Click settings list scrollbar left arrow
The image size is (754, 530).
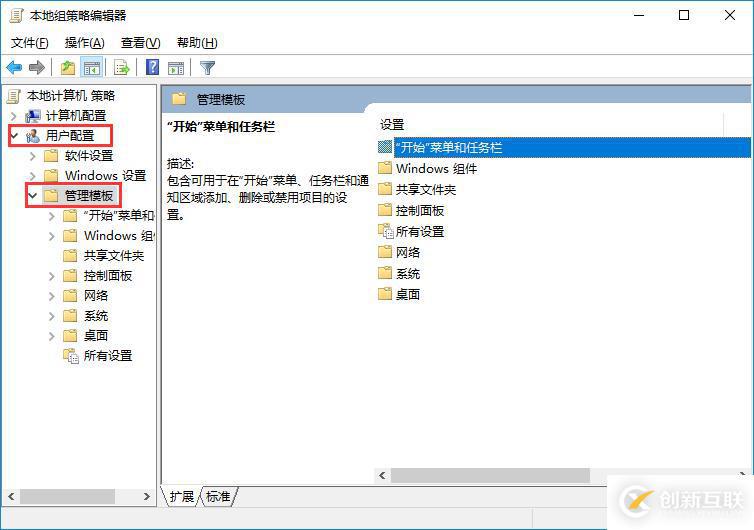tap(382, 476)
